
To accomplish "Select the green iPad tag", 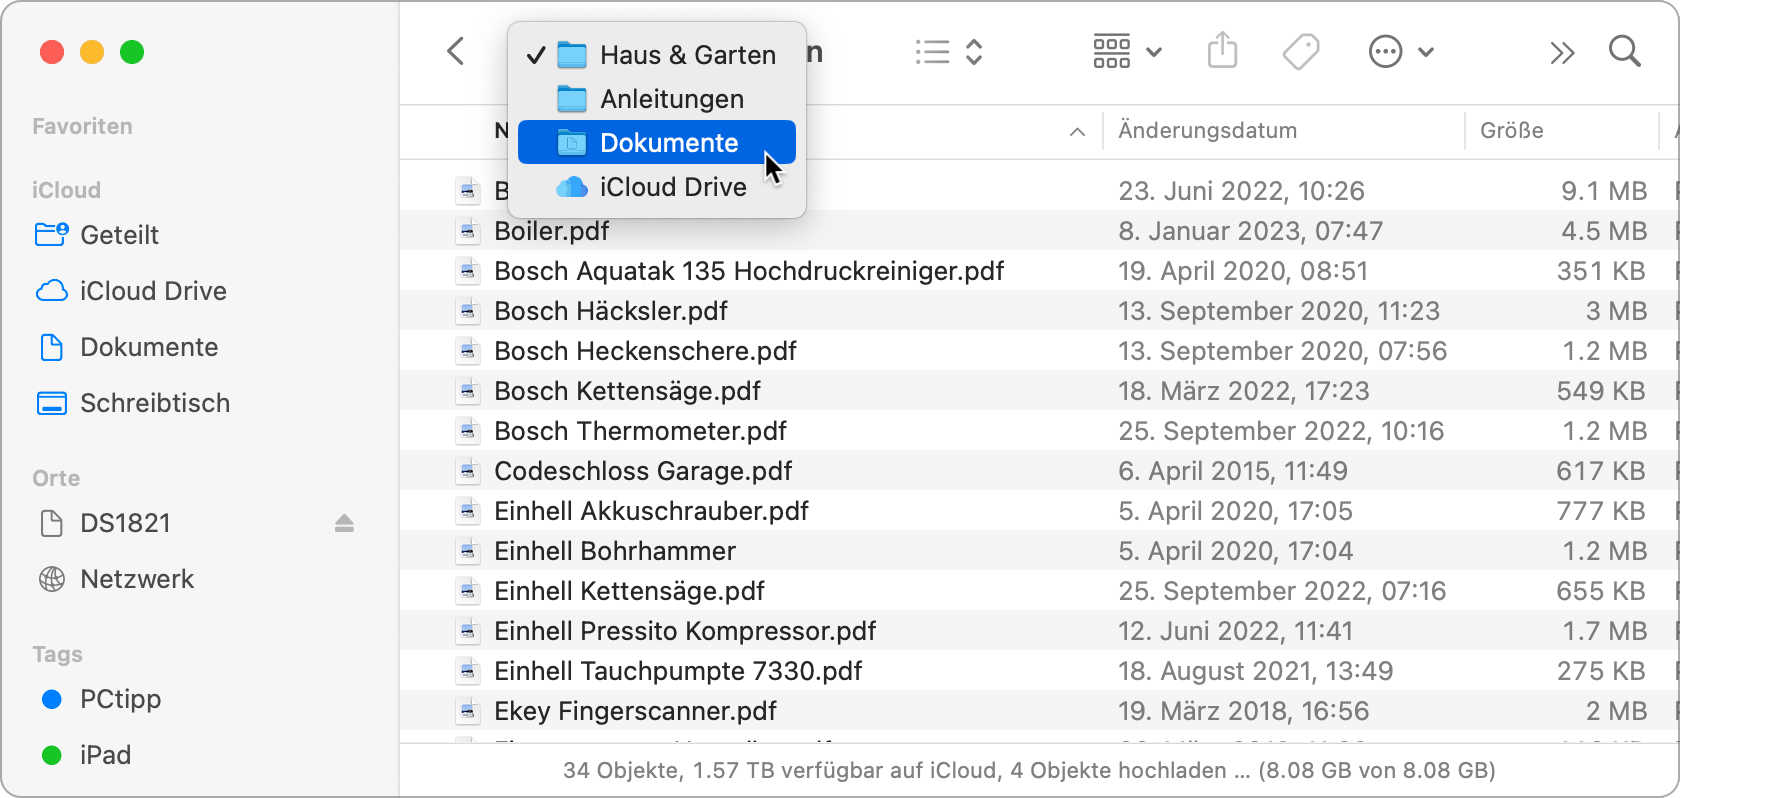I will 86,755.
